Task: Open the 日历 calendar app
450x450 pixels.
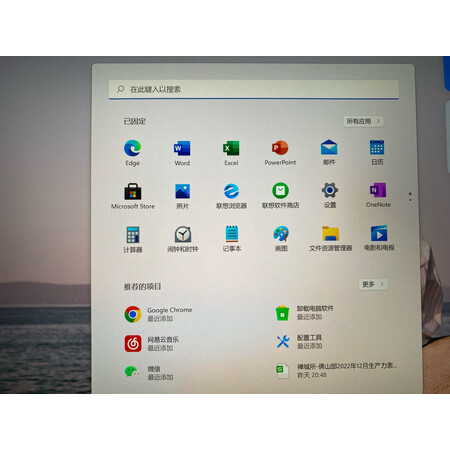Action: 377,152
